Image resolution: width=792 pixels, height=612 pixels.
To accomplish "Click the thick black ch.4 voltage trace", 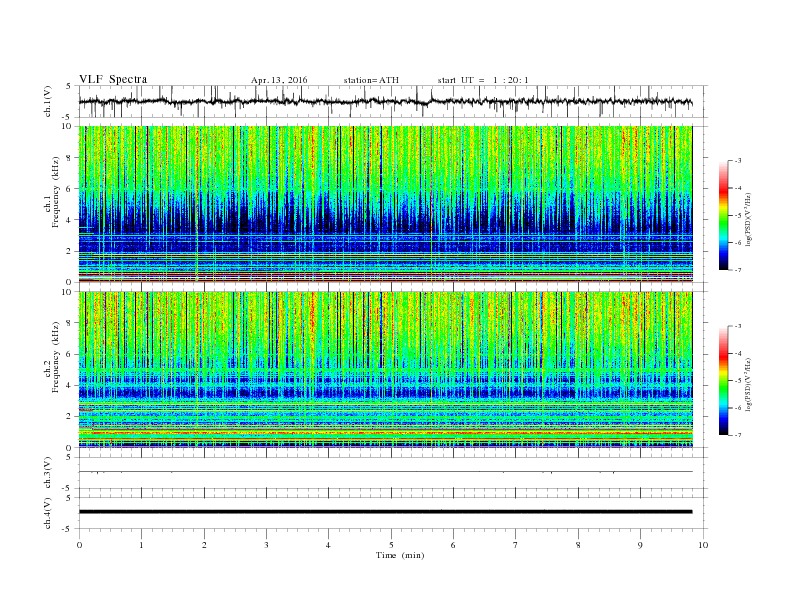I will [x=386, y=512].
